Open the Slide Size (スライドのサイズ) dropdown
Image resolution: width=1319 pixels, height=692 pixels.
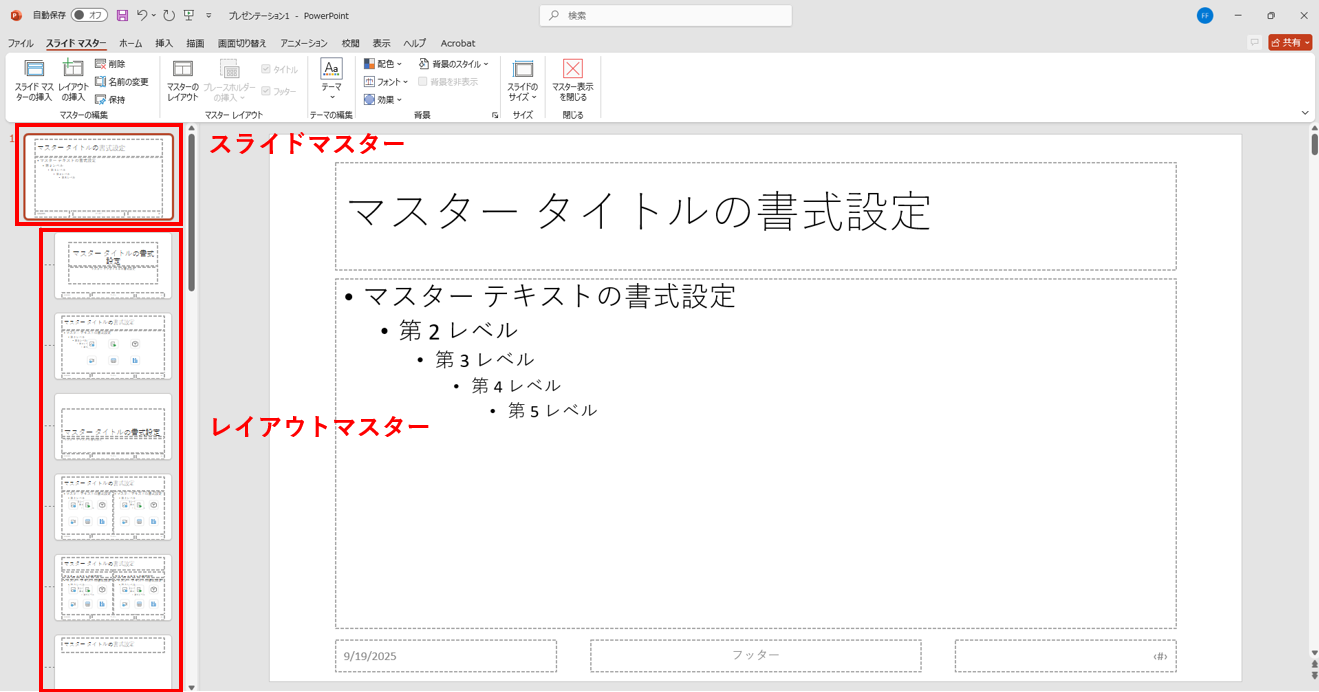click(522, 80)
